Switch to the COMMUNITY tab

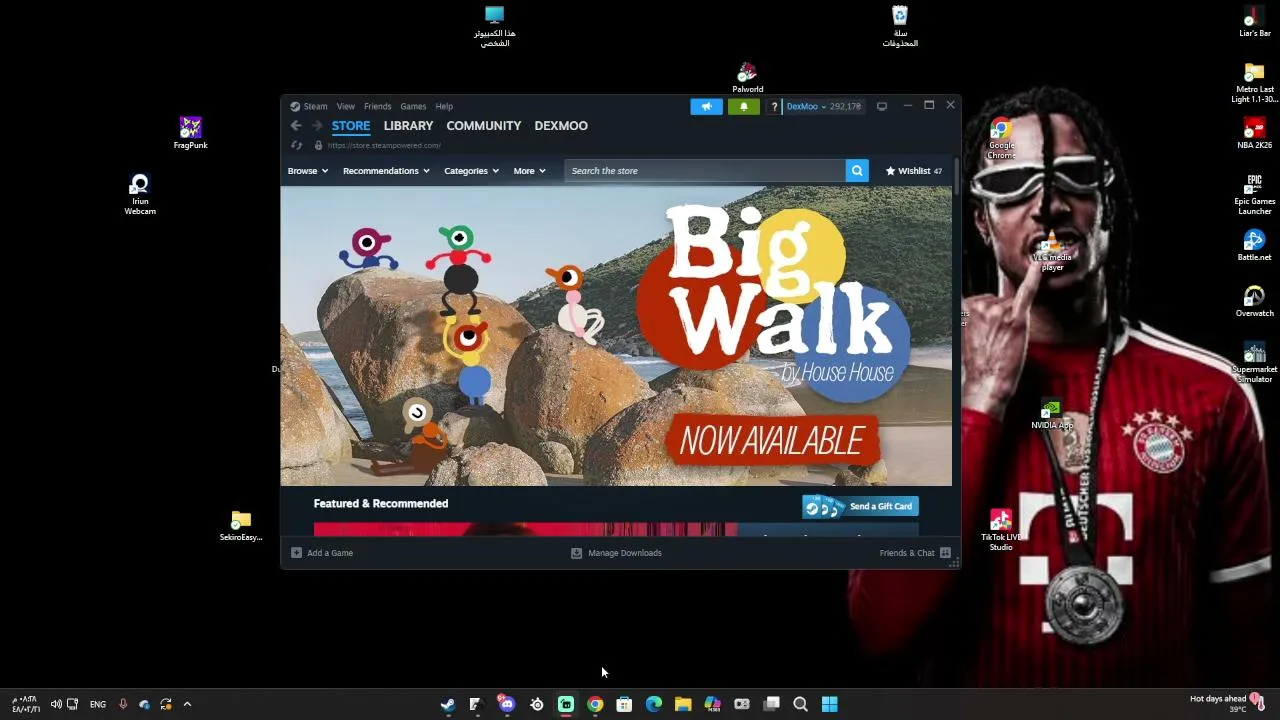click(x=484, y=126)
